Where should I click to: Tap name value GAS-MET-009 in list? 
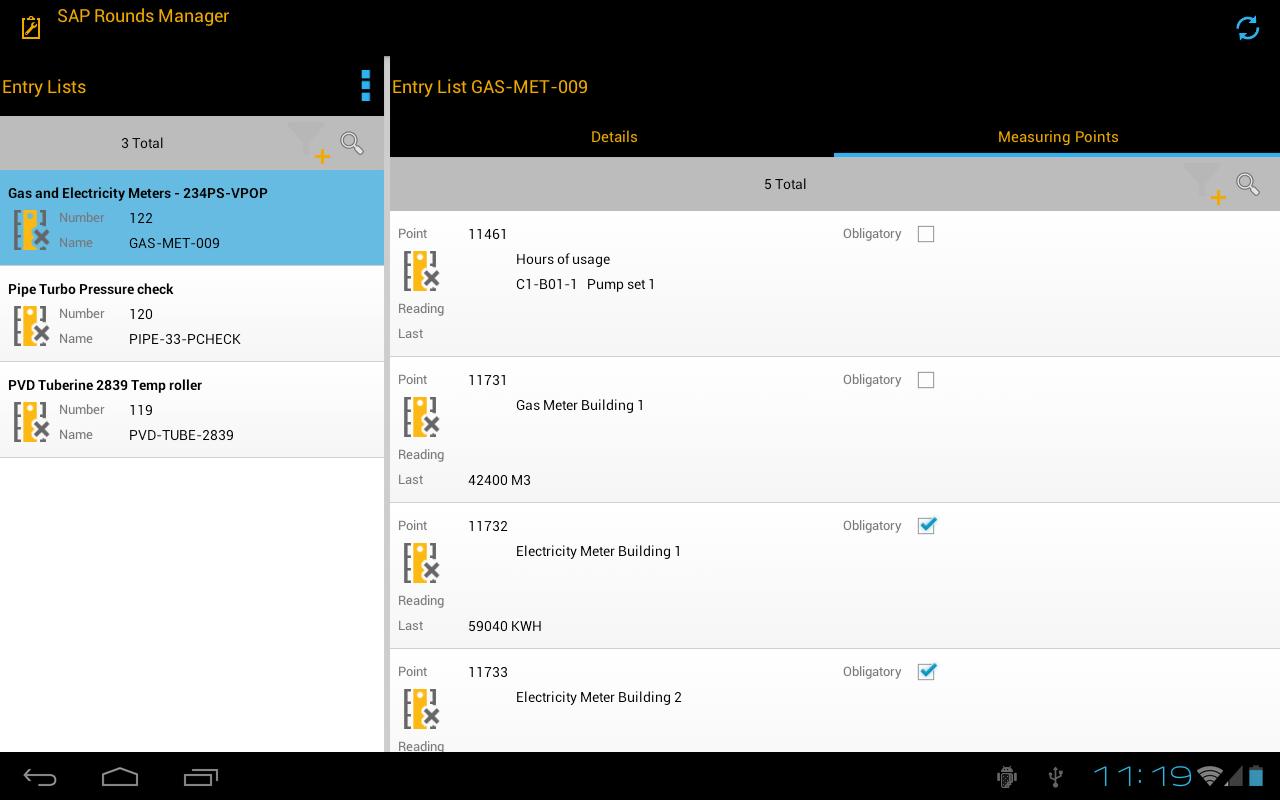pos(174,243)
